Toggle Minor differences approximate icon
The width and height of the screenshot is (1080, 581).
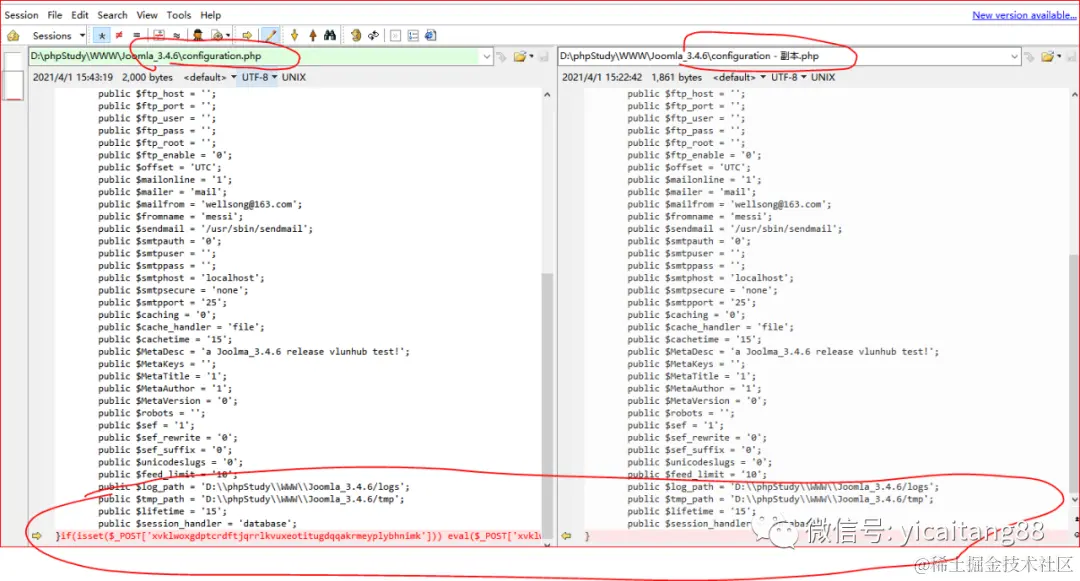[x=176, y=35]
